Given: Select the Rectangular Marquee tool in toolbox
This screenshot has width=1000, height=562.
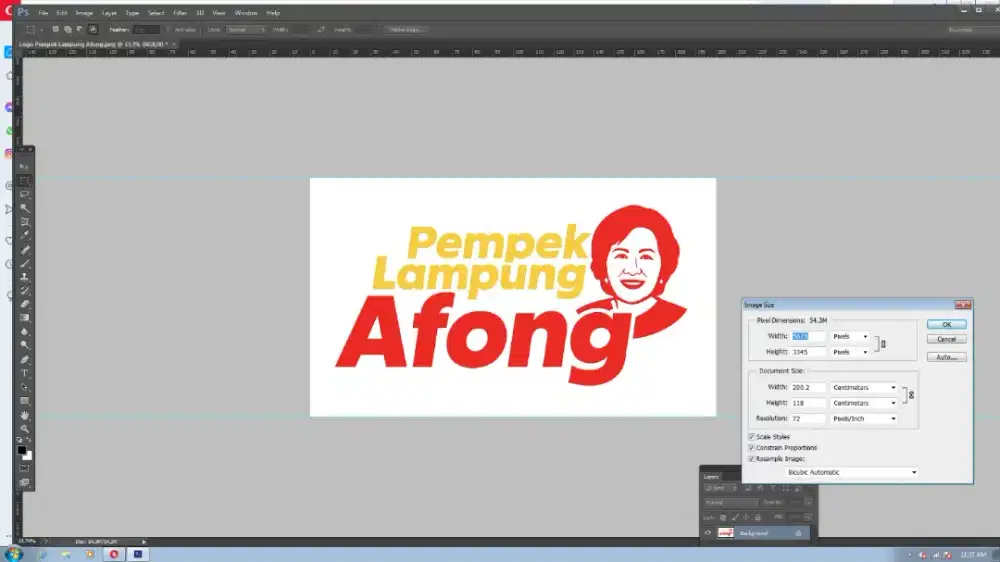Looking at the screenshot, I should click(x=24, y=181).
